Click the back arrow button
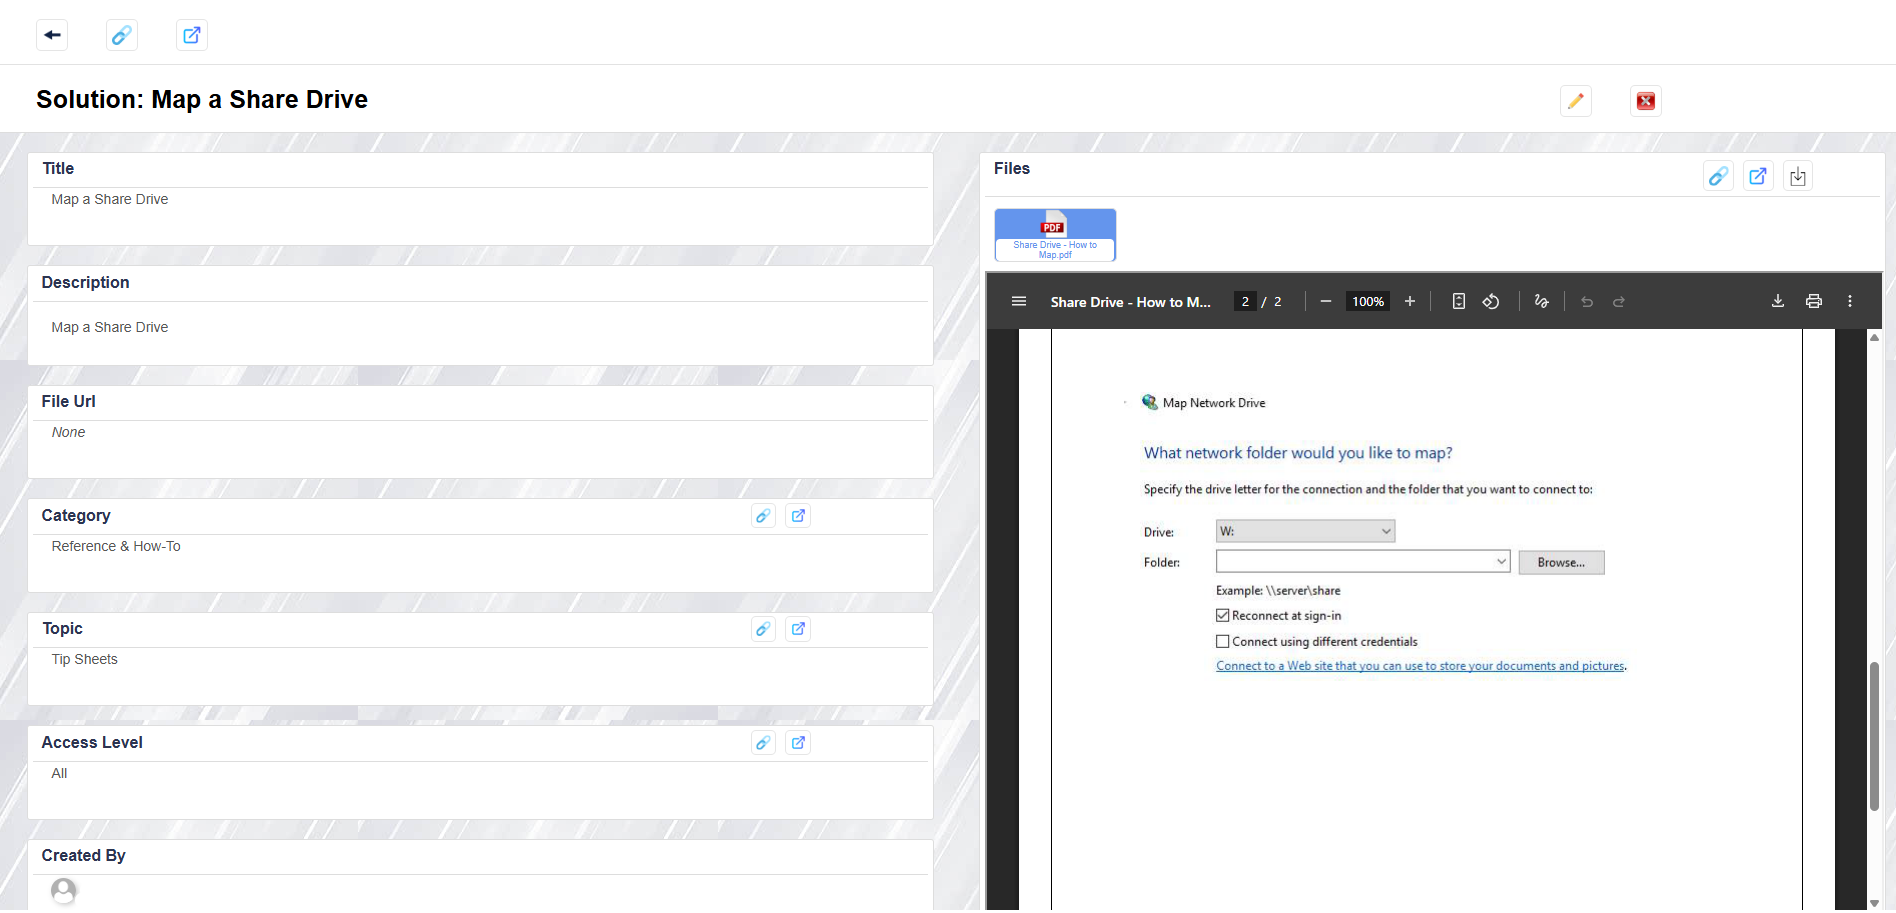Screen dimensions: 1896x913 52,35
